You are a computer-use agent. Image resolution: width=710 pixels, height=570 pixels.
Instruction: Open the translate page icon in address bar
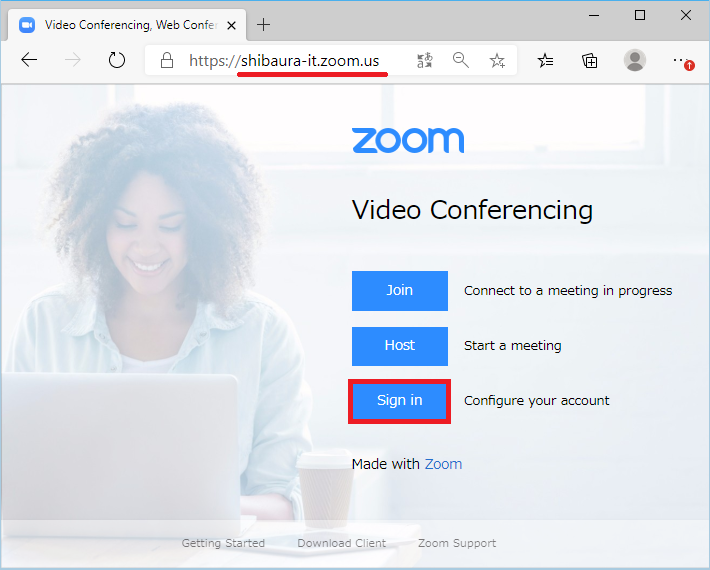[x=425, y=60]
